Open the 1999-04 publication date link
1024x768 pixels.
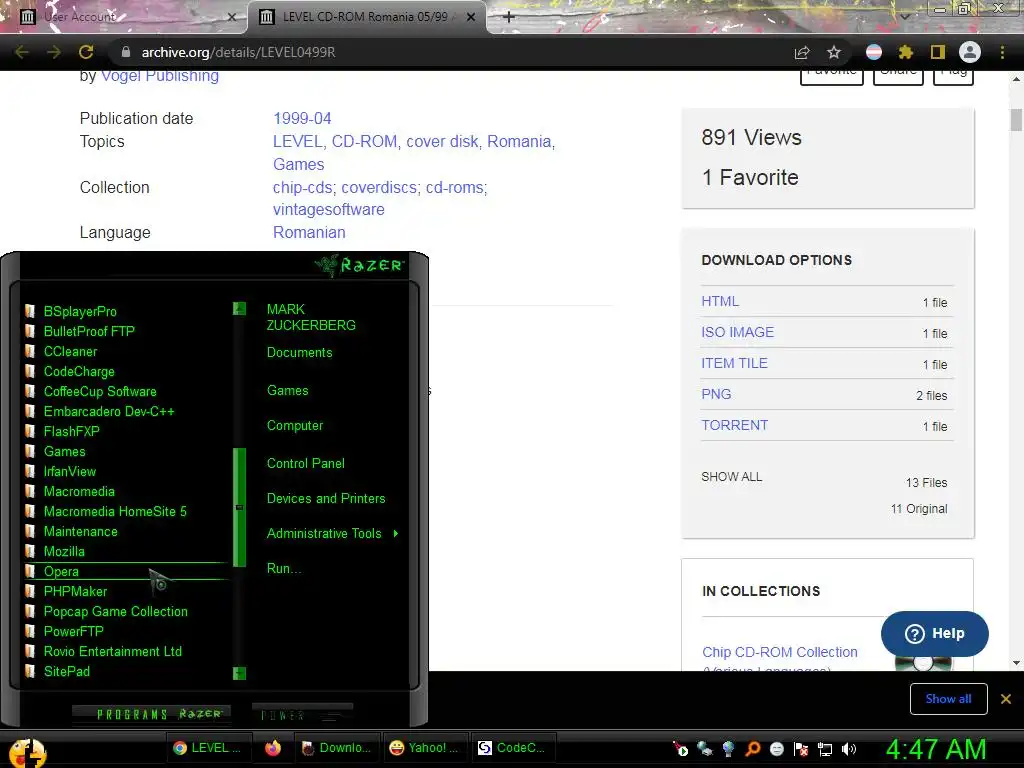pos(302,119)
